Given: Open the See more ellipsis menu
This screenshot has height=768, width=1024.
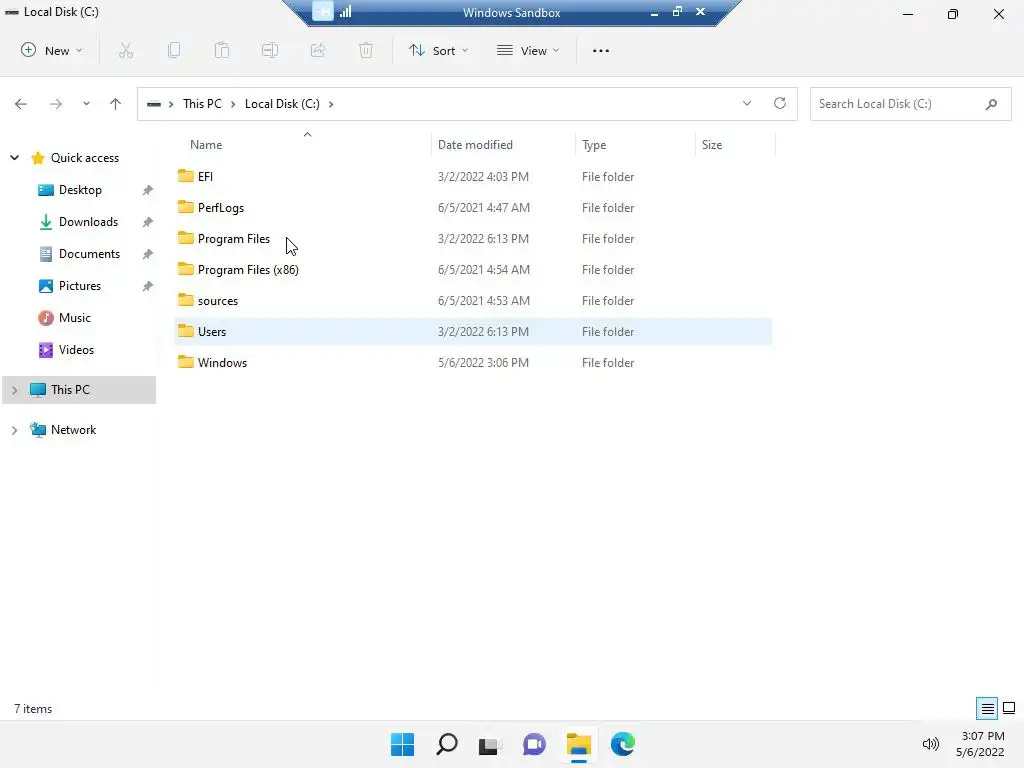Looking at the screenshot, I should click(x=601, y=50).
